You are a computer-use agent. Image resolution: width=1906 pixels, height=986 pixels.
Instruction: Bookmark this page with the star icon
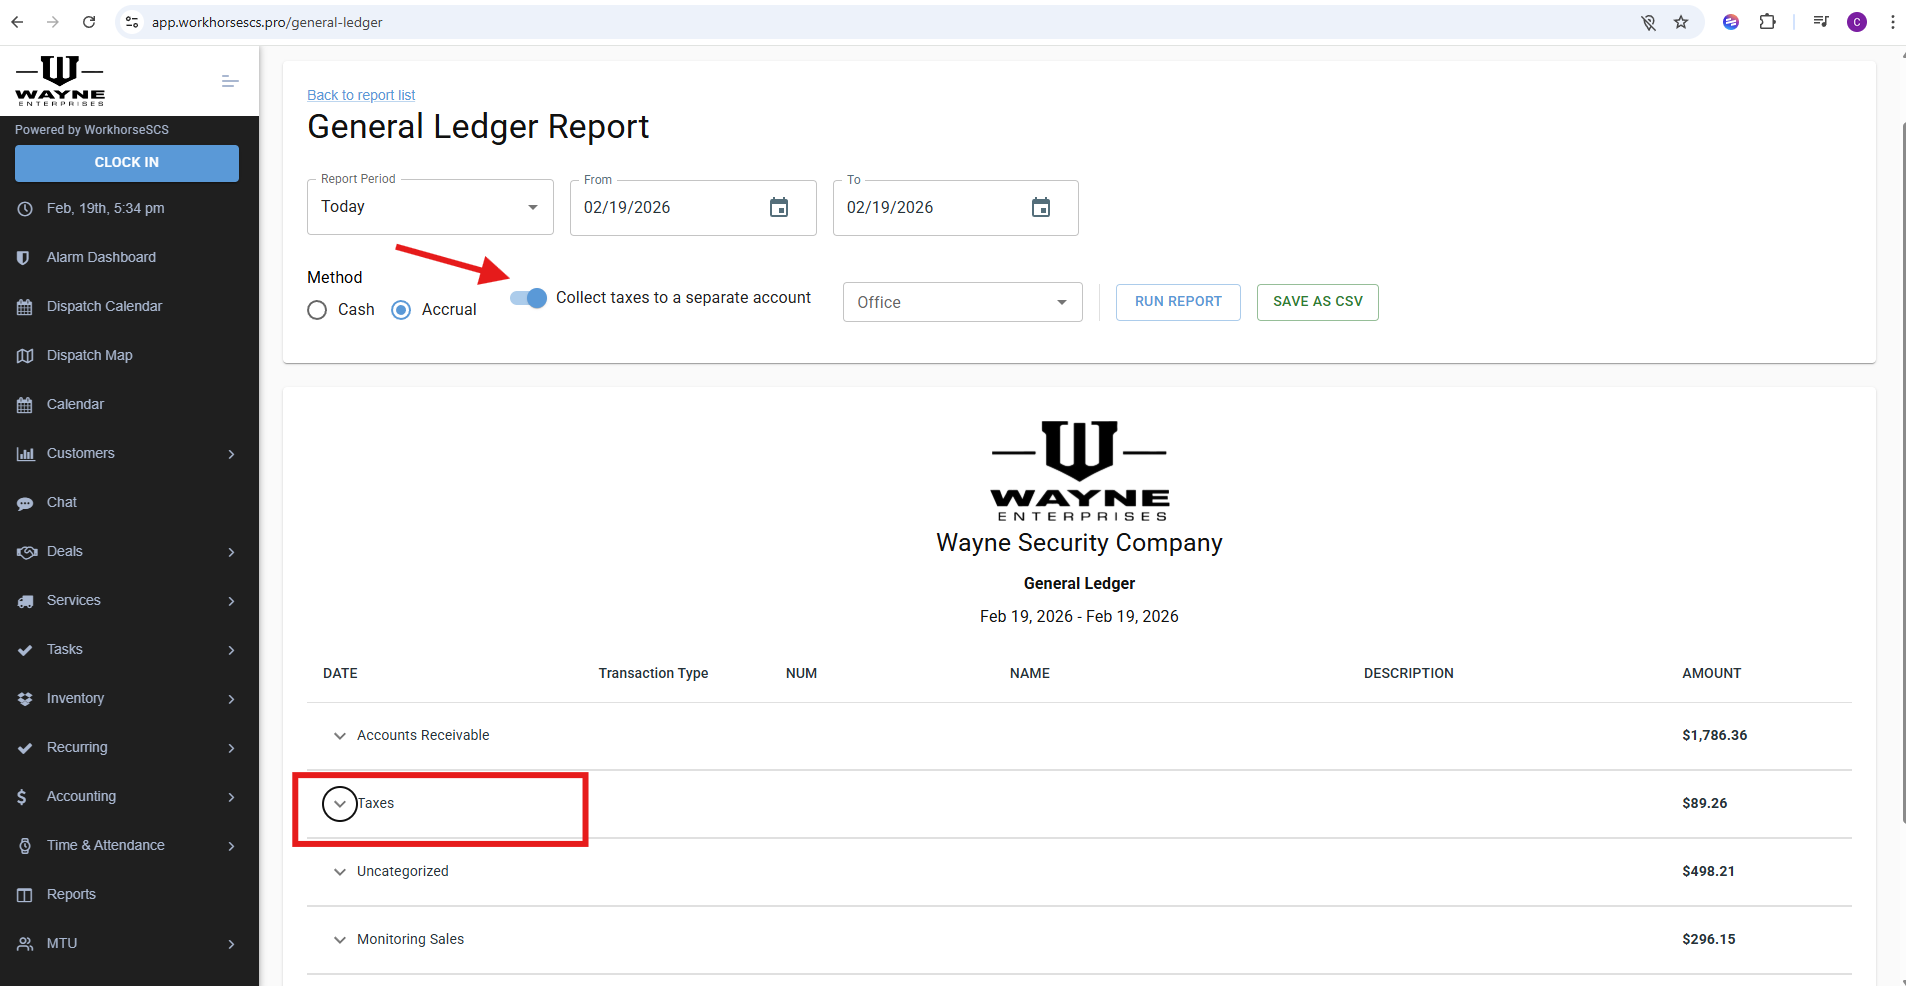click(x=1681, y=22)
